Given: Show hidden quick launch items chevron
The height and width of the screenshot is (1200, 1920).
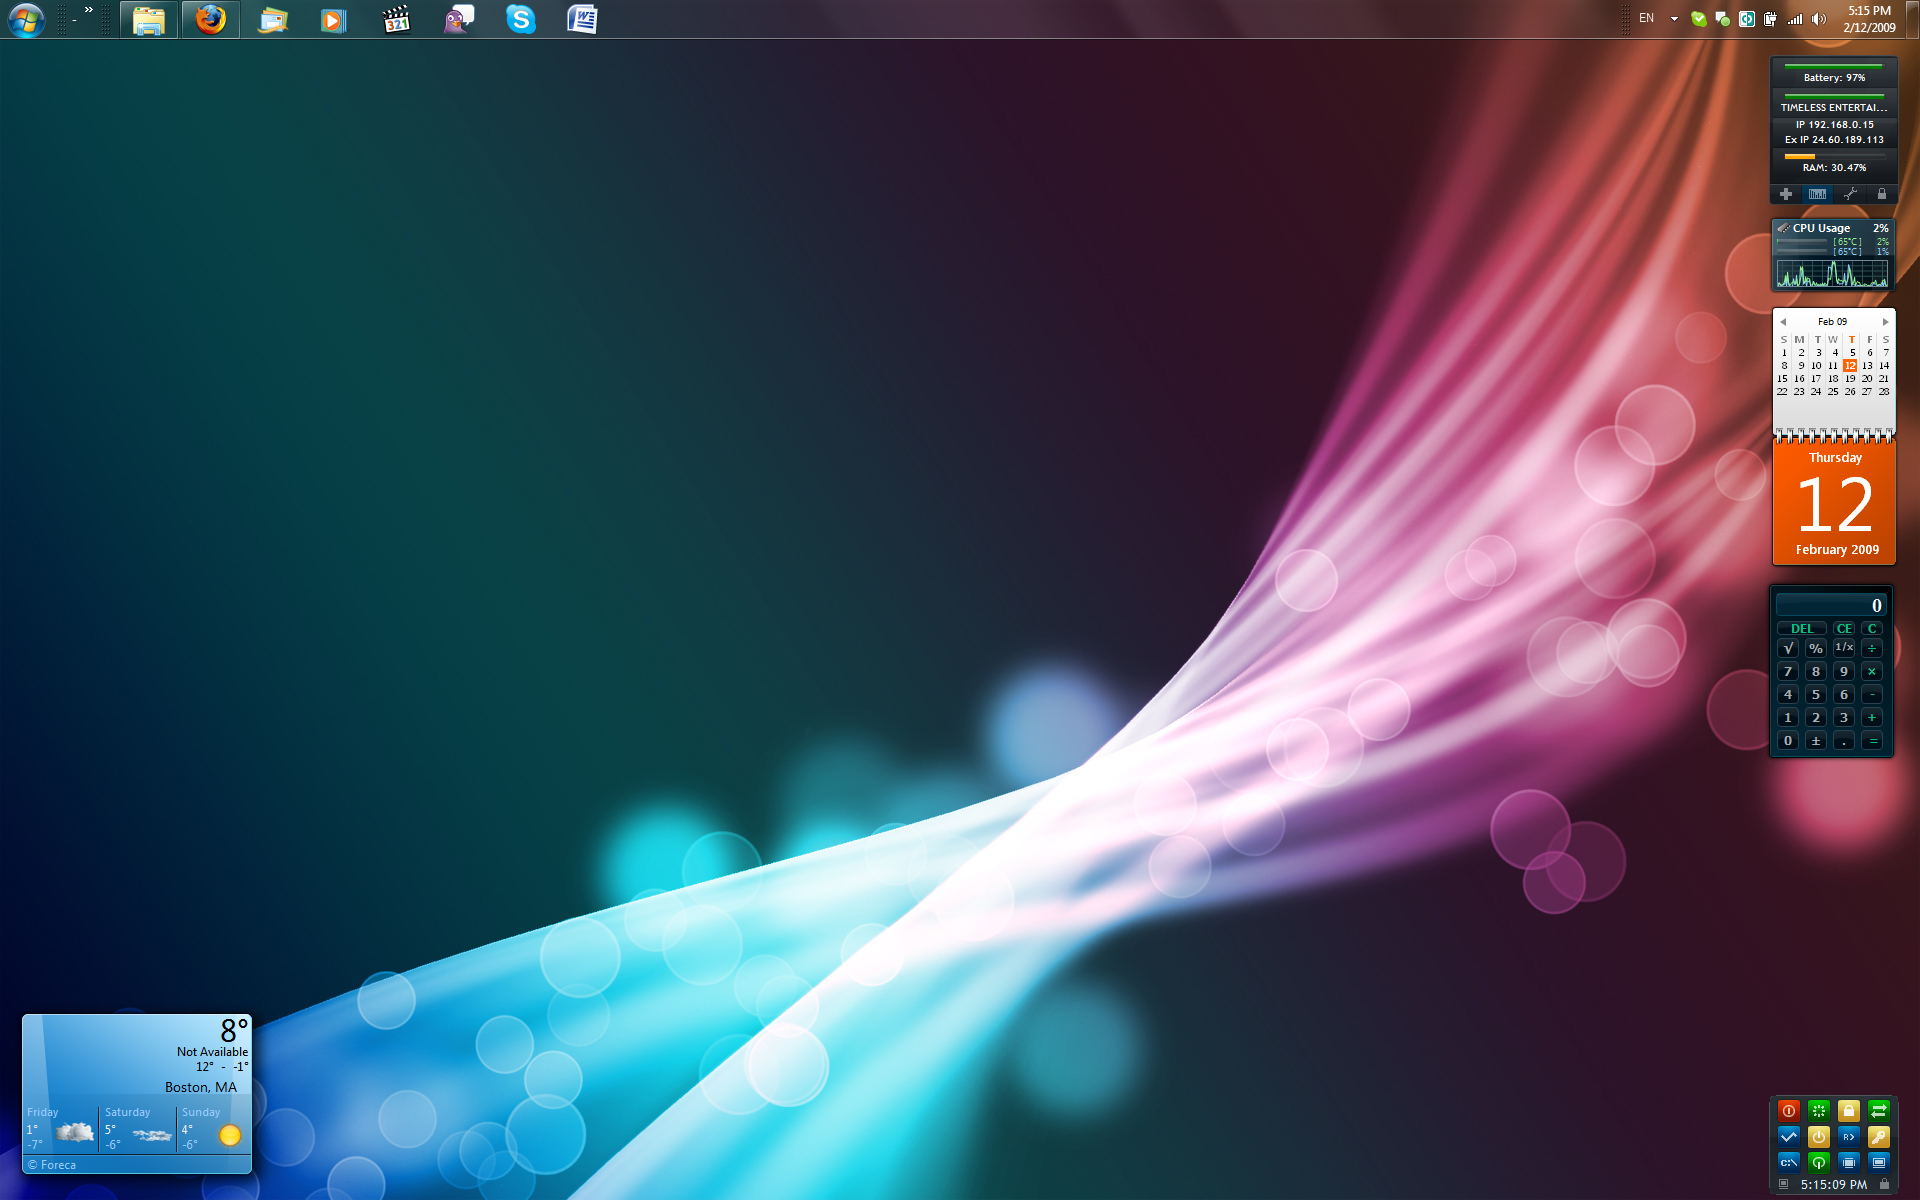Looking at the screenshot, I should click(x=89, y=10).
